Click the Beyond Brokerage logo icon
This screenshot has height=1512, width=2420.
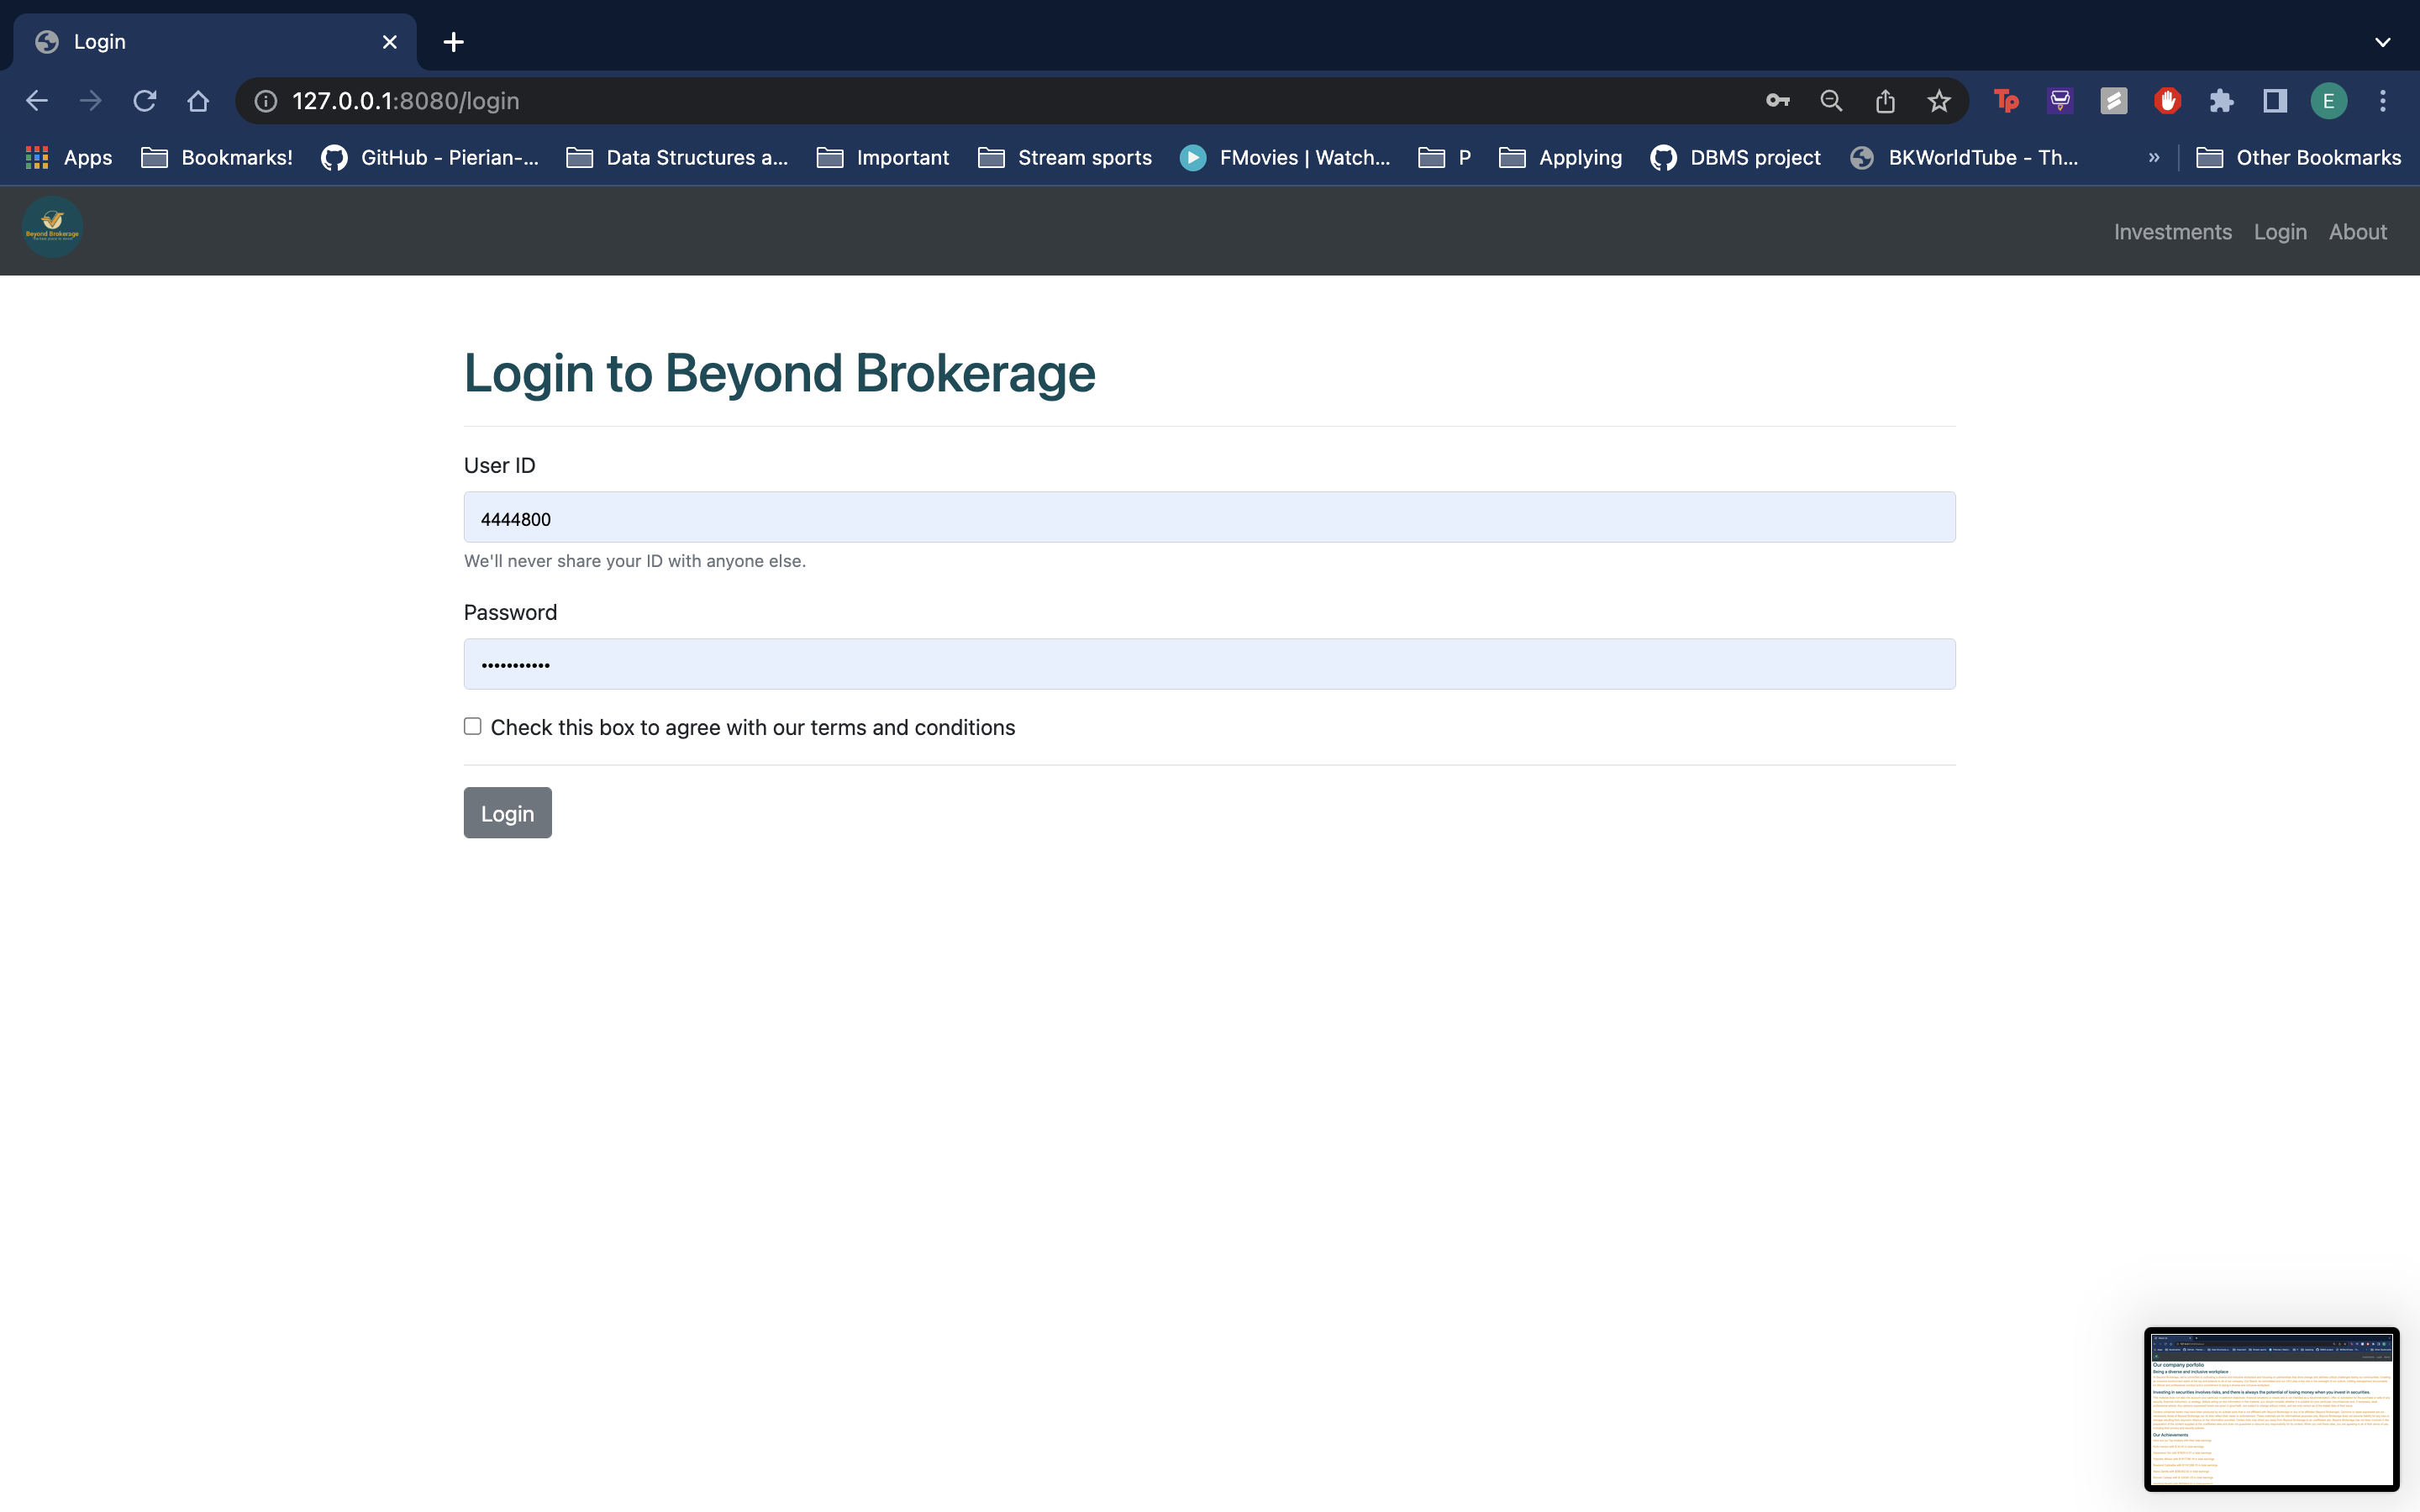(52, 228)
